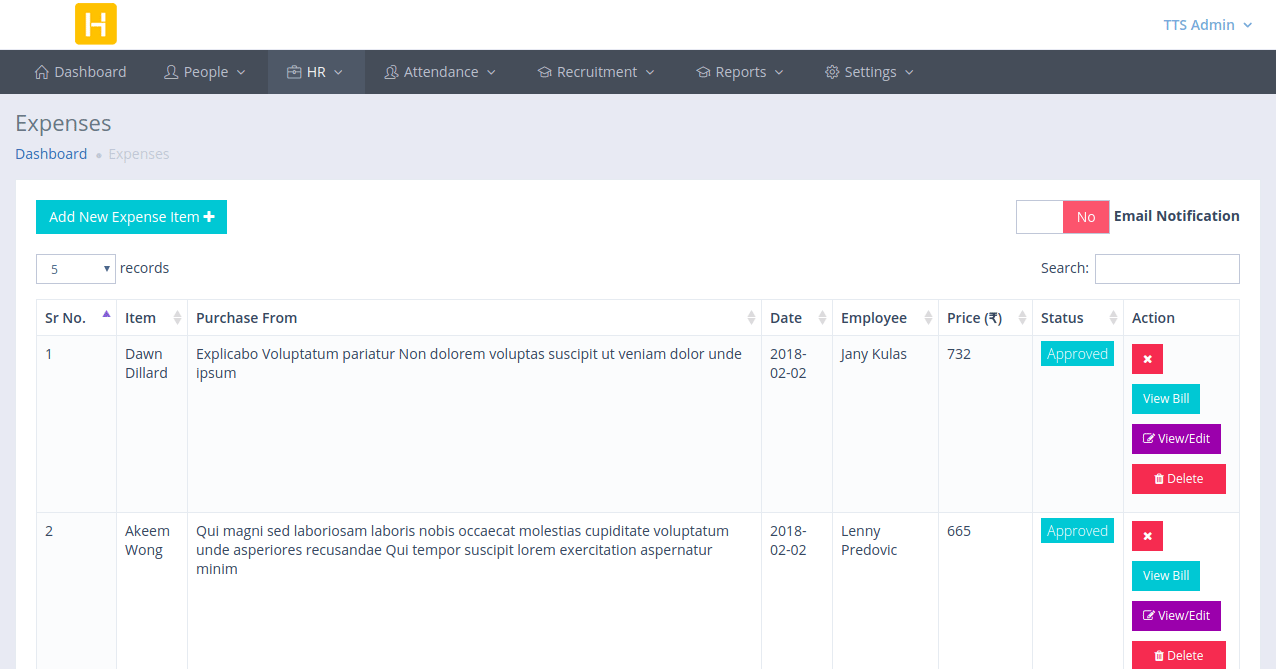Click the red X to cancel row 1 approval
The height and width of the screenshot is (669, 1276).
[1147, 358]
